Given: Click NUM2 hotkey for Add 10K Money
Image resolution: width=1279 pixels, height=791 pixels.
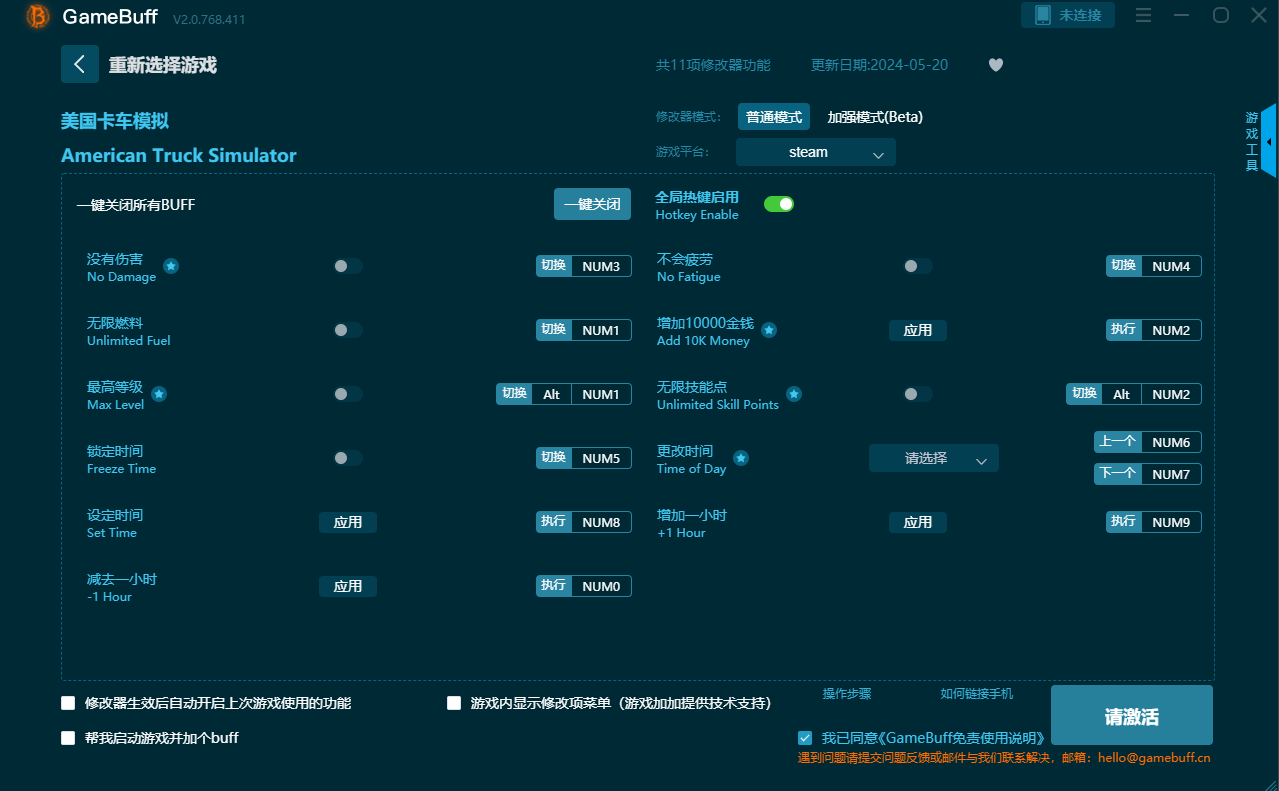Looking at the screenshot, I should [1172, 330].
